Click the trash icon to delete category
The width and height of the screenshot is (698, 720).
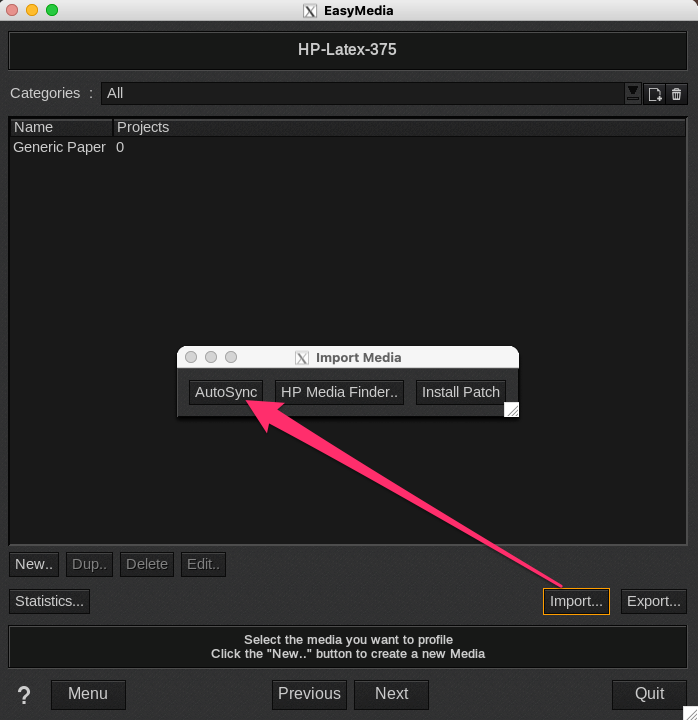tap(677, 94)
